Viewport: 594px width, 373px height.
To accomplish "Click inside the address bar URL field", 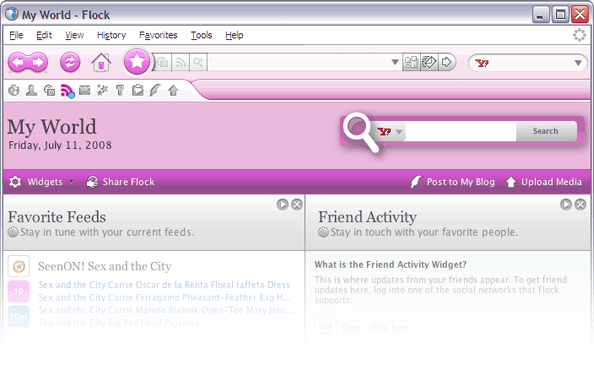I will (x=299, y=62).
